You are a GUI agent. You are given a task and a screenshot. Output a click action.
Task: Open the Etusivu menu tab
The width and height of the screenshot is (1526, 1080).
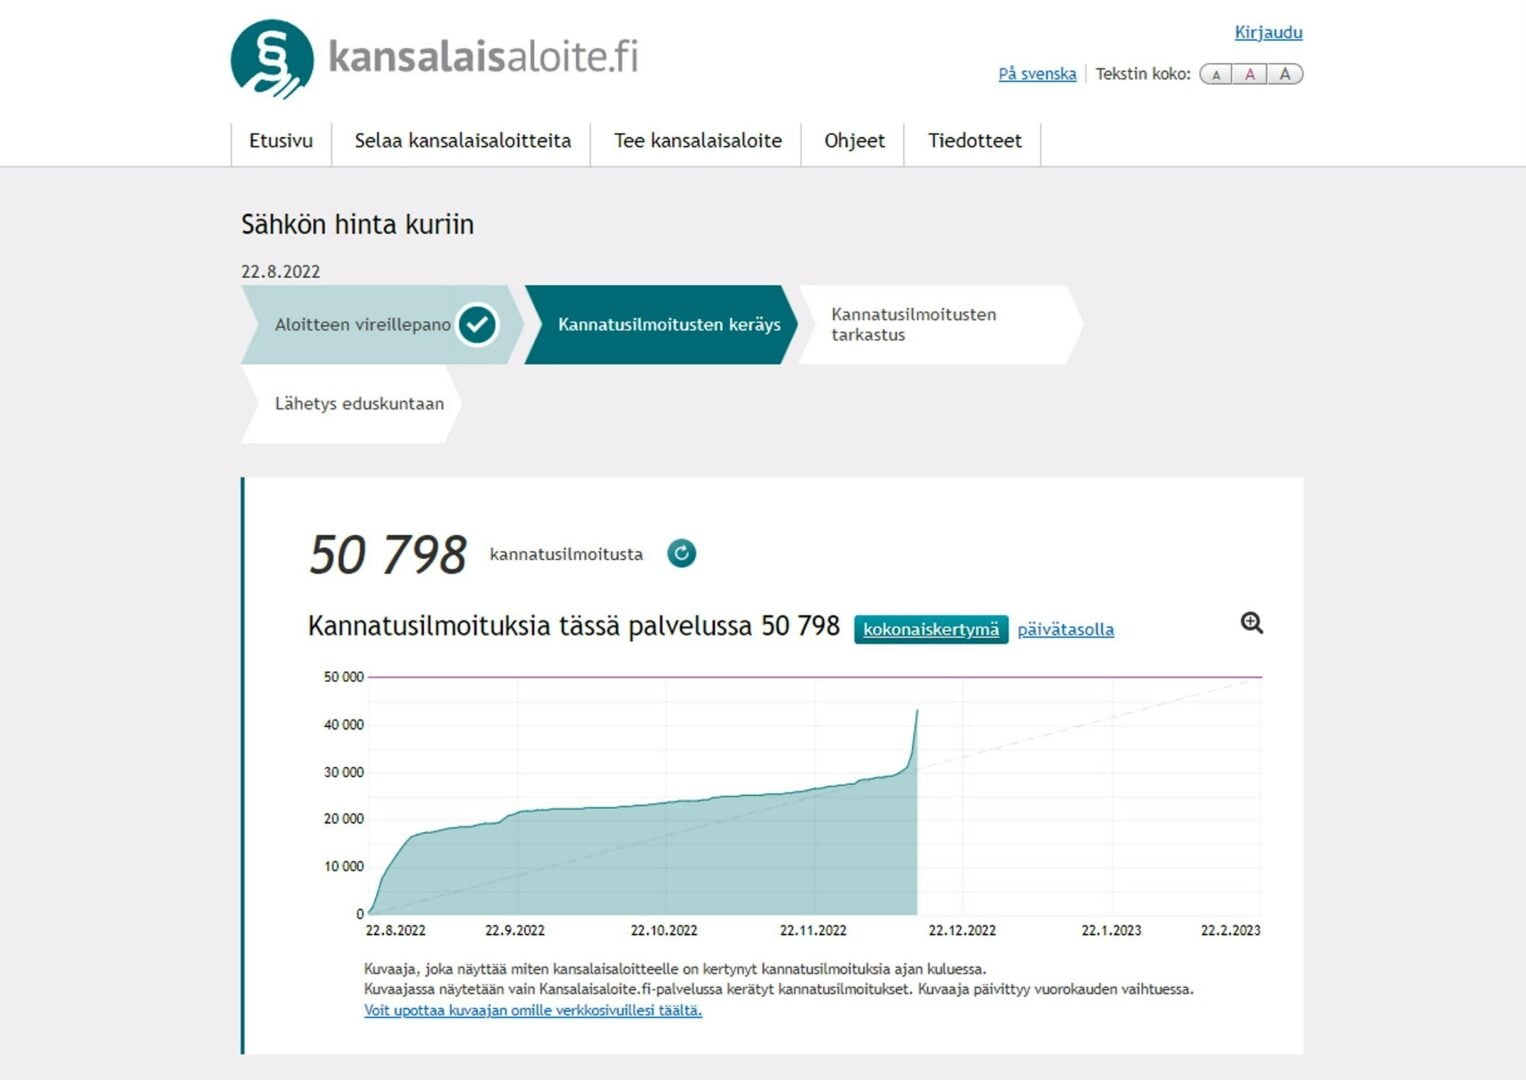point(281,141)
